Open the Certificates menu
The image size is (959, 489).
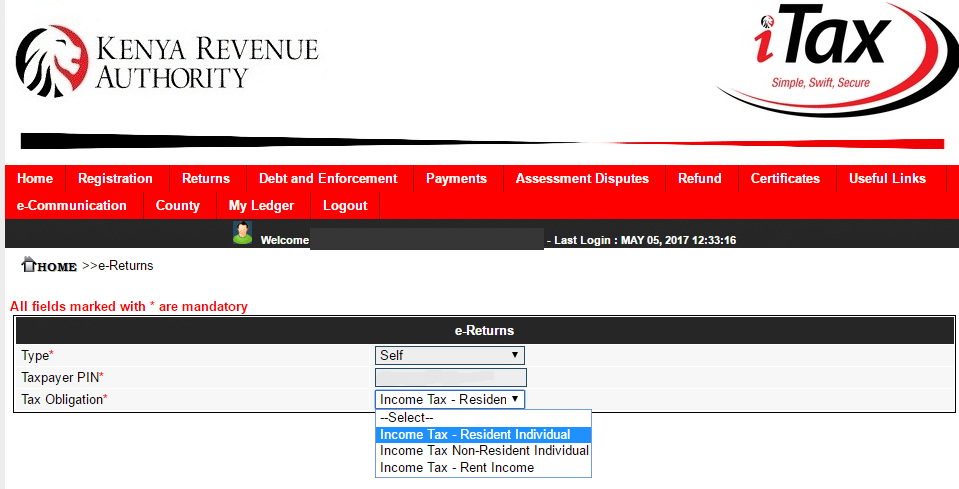click(785, 179)
